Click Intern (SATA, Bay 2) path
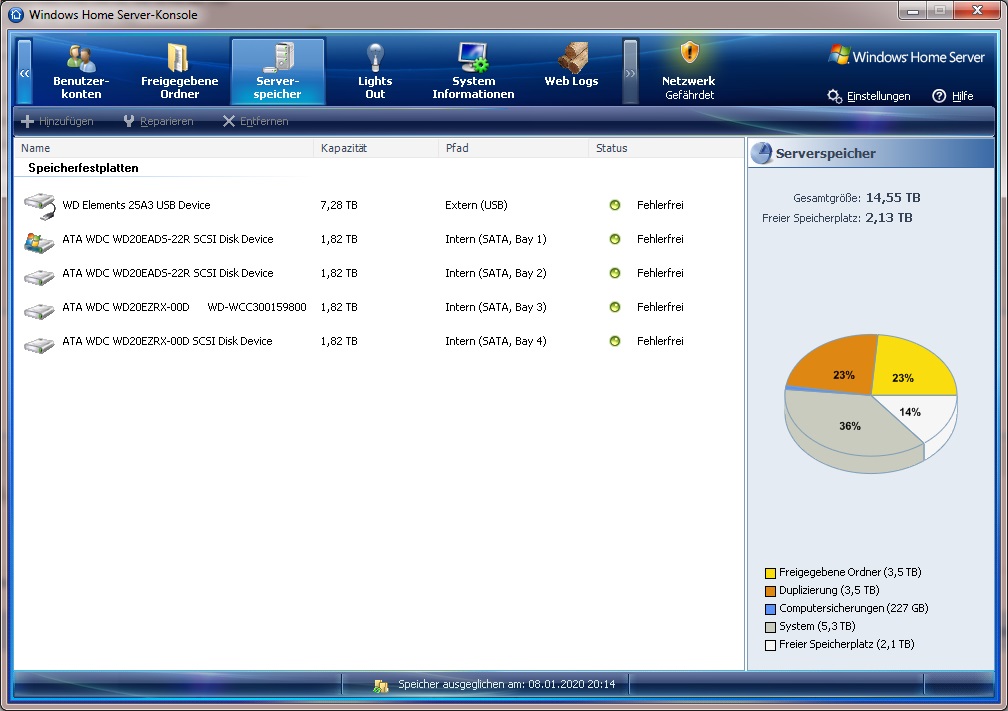 (496, 273)
